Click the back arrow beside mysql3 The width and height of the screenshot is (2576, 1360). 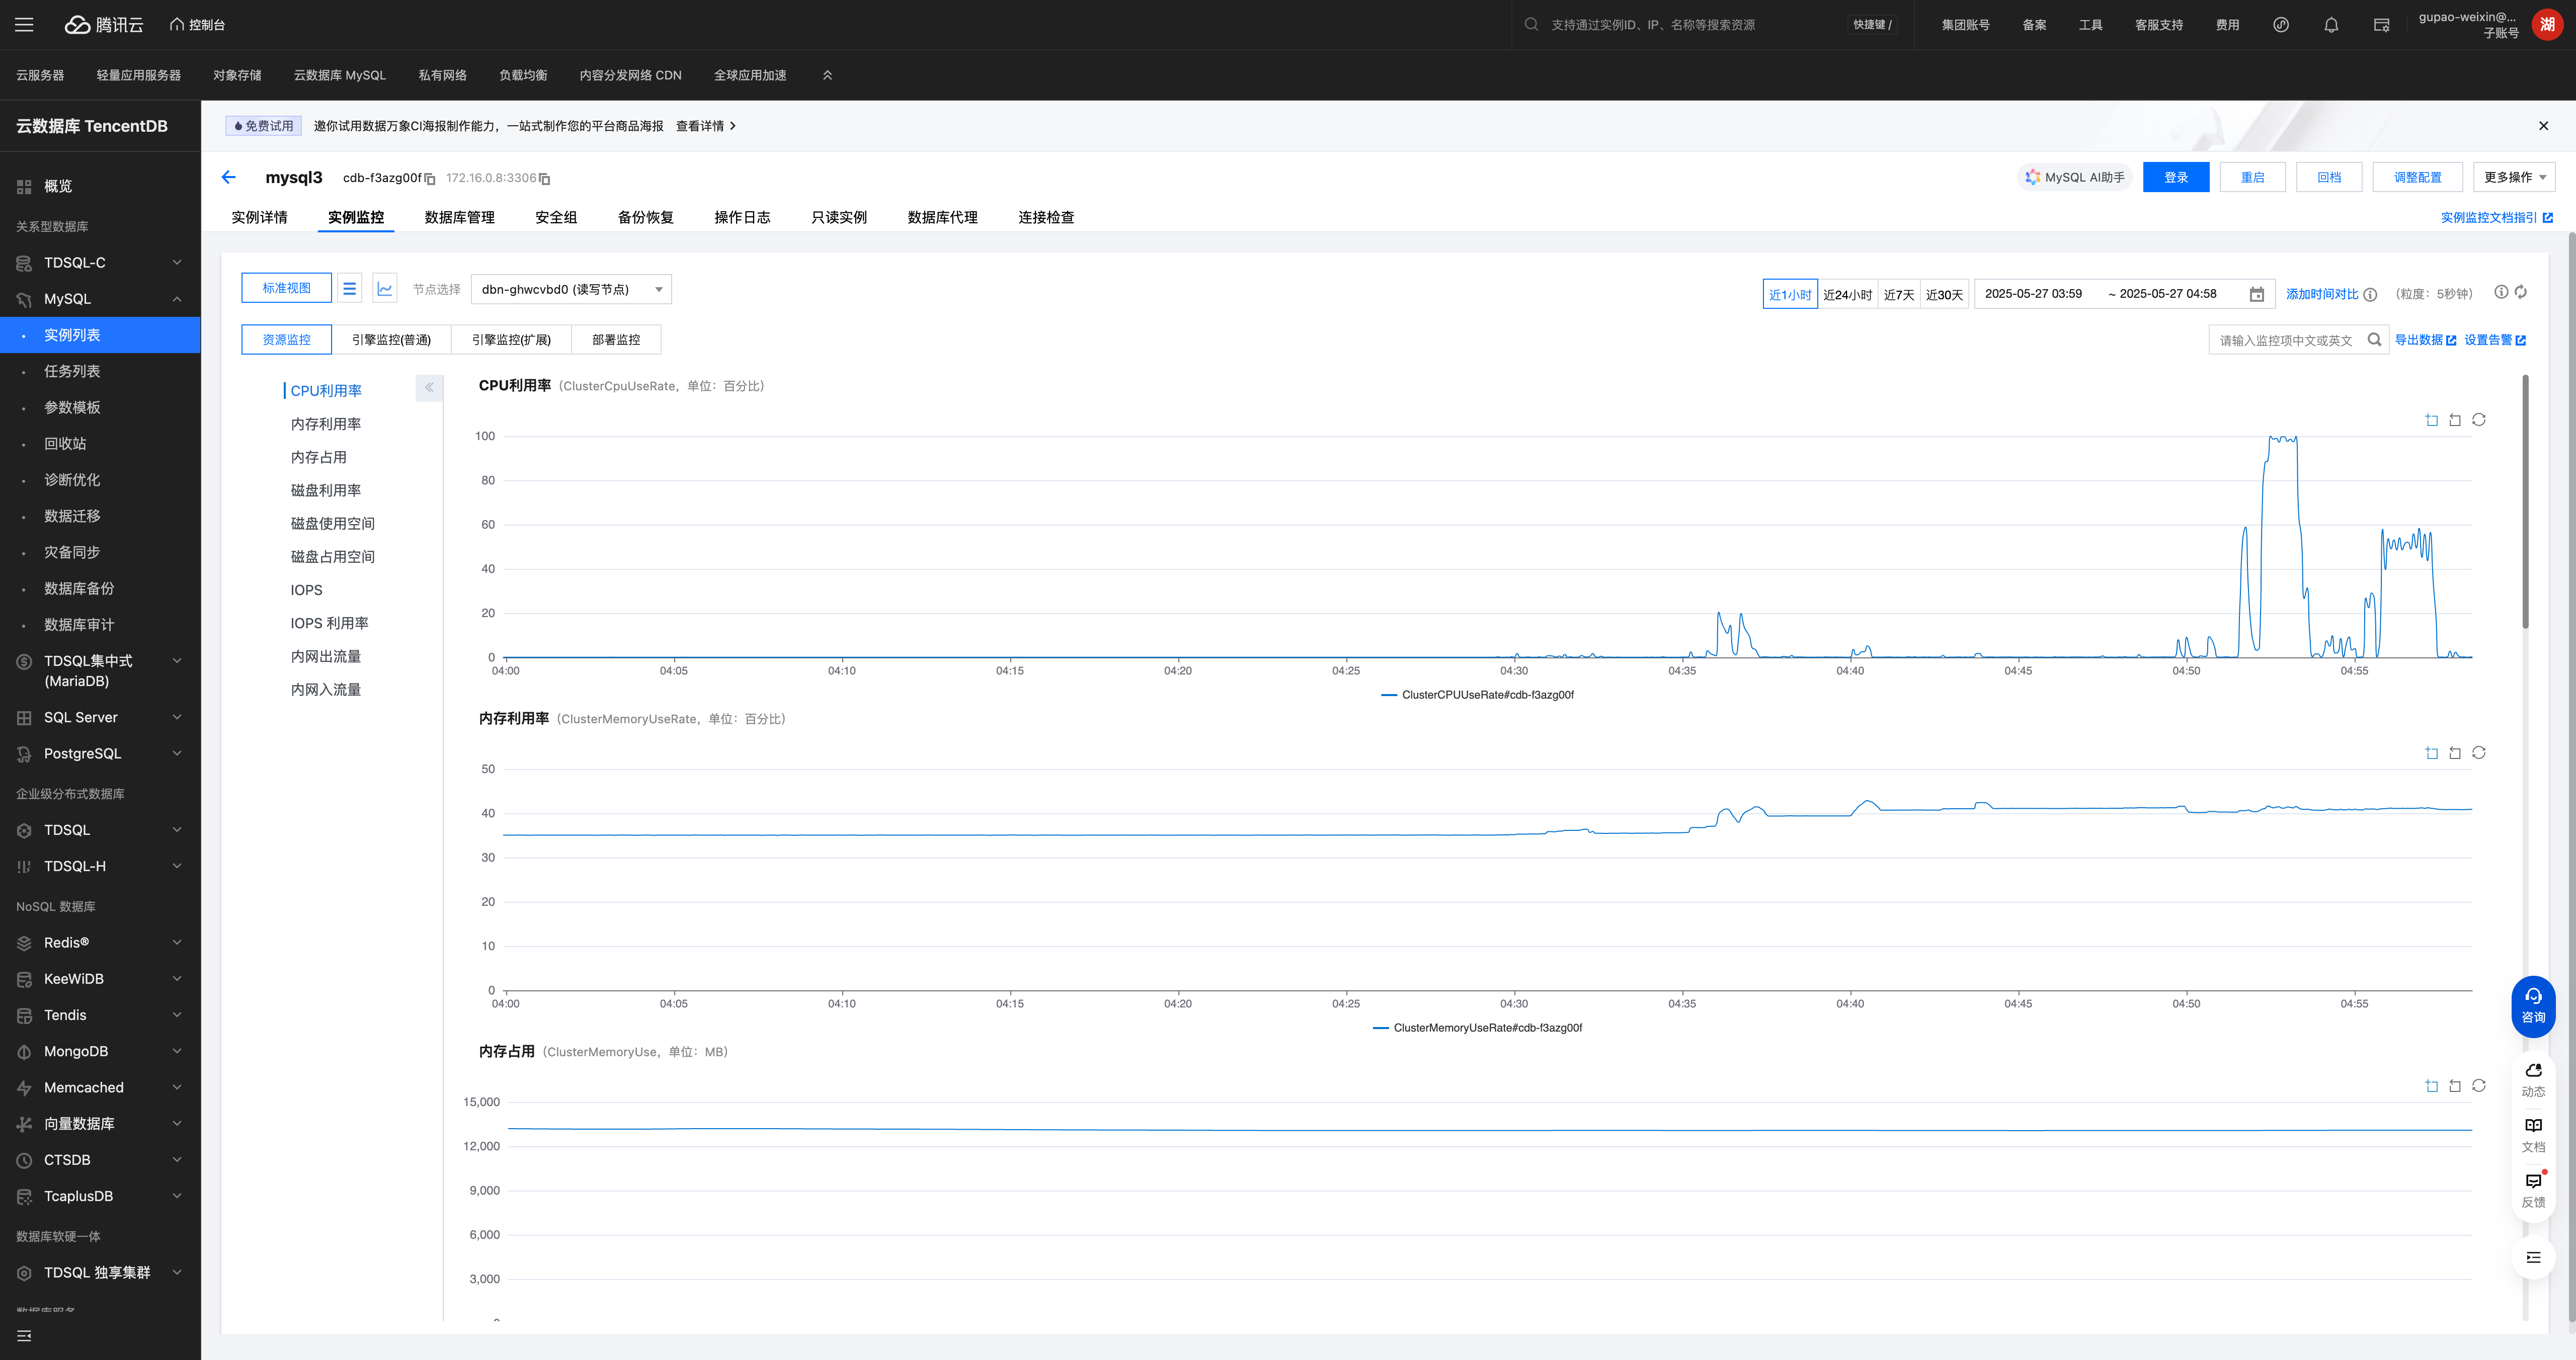[x=228, y=177]
